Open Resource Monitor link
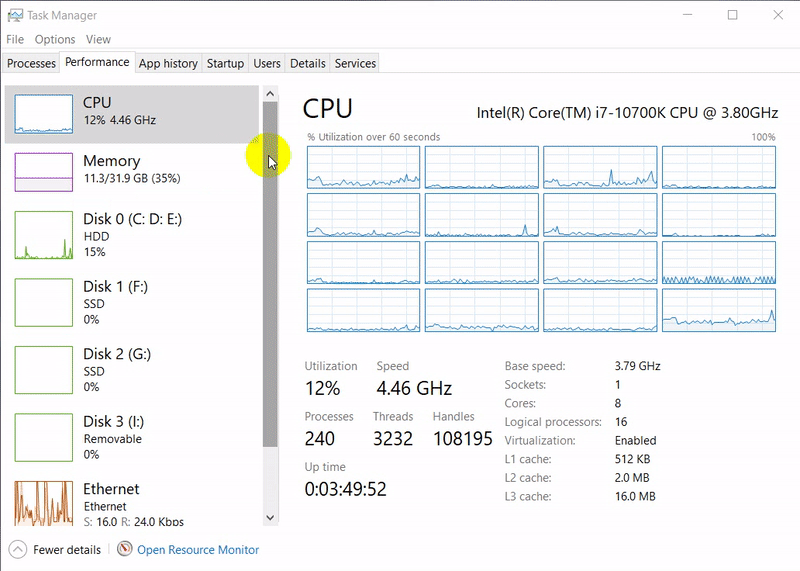 [198, 549]
